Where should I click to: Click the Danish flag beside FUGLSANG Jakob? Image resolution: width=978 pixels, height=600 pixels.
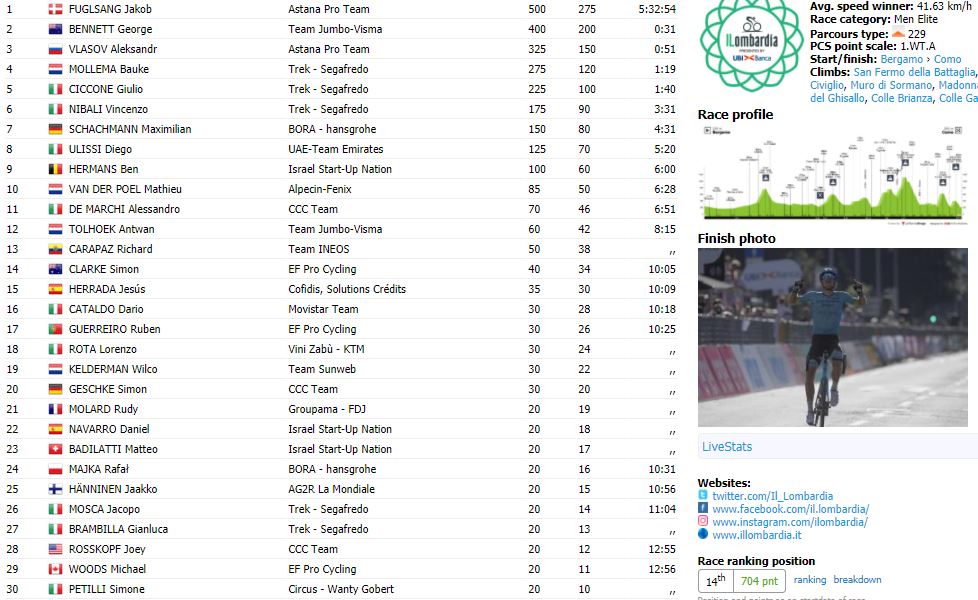tap(56, 9)
